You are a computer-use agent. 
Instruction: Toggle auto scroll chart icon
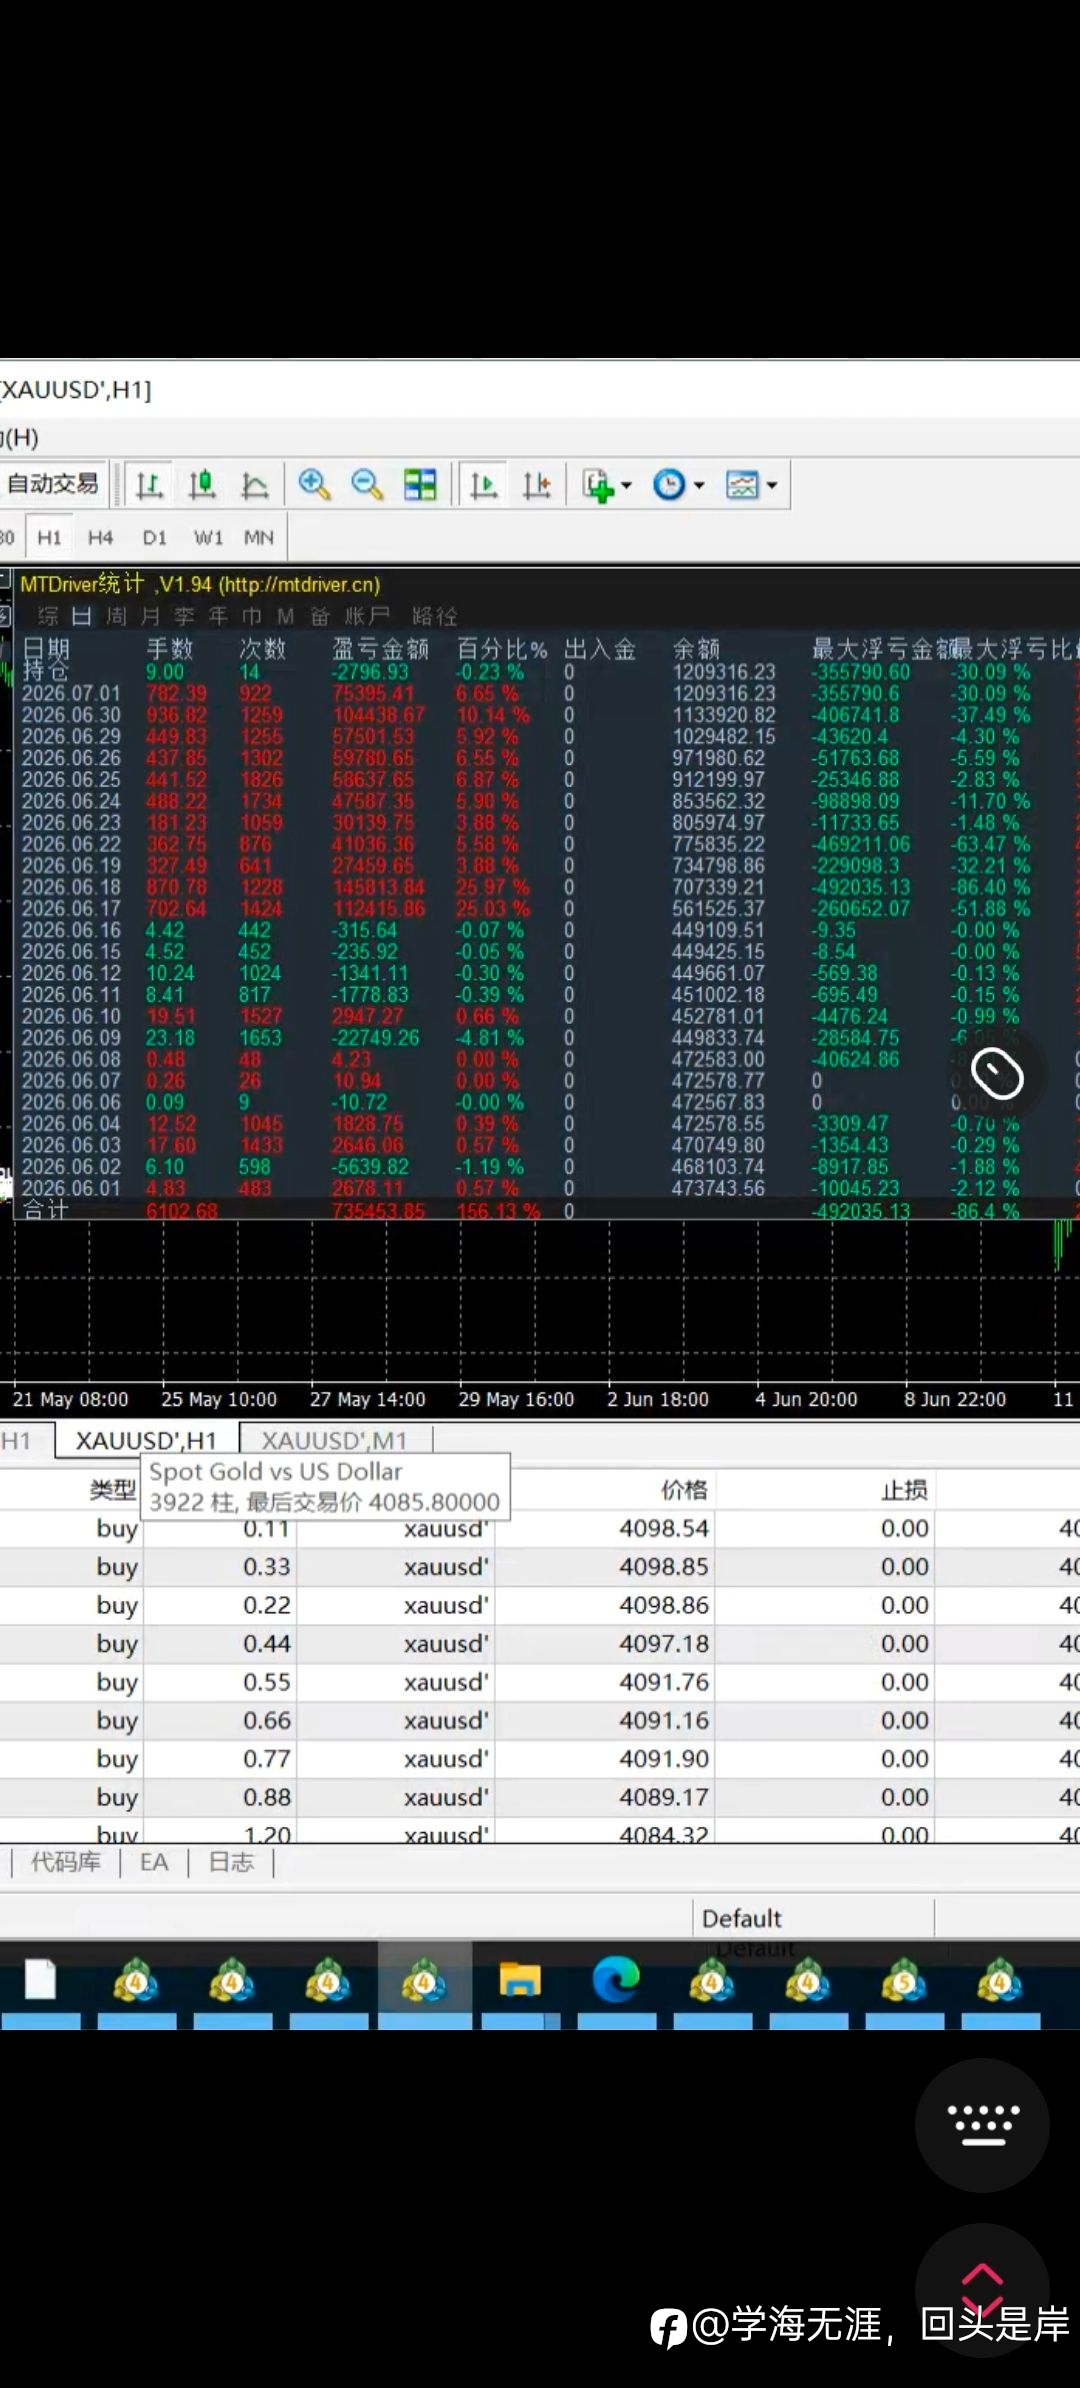click(484, 486)
